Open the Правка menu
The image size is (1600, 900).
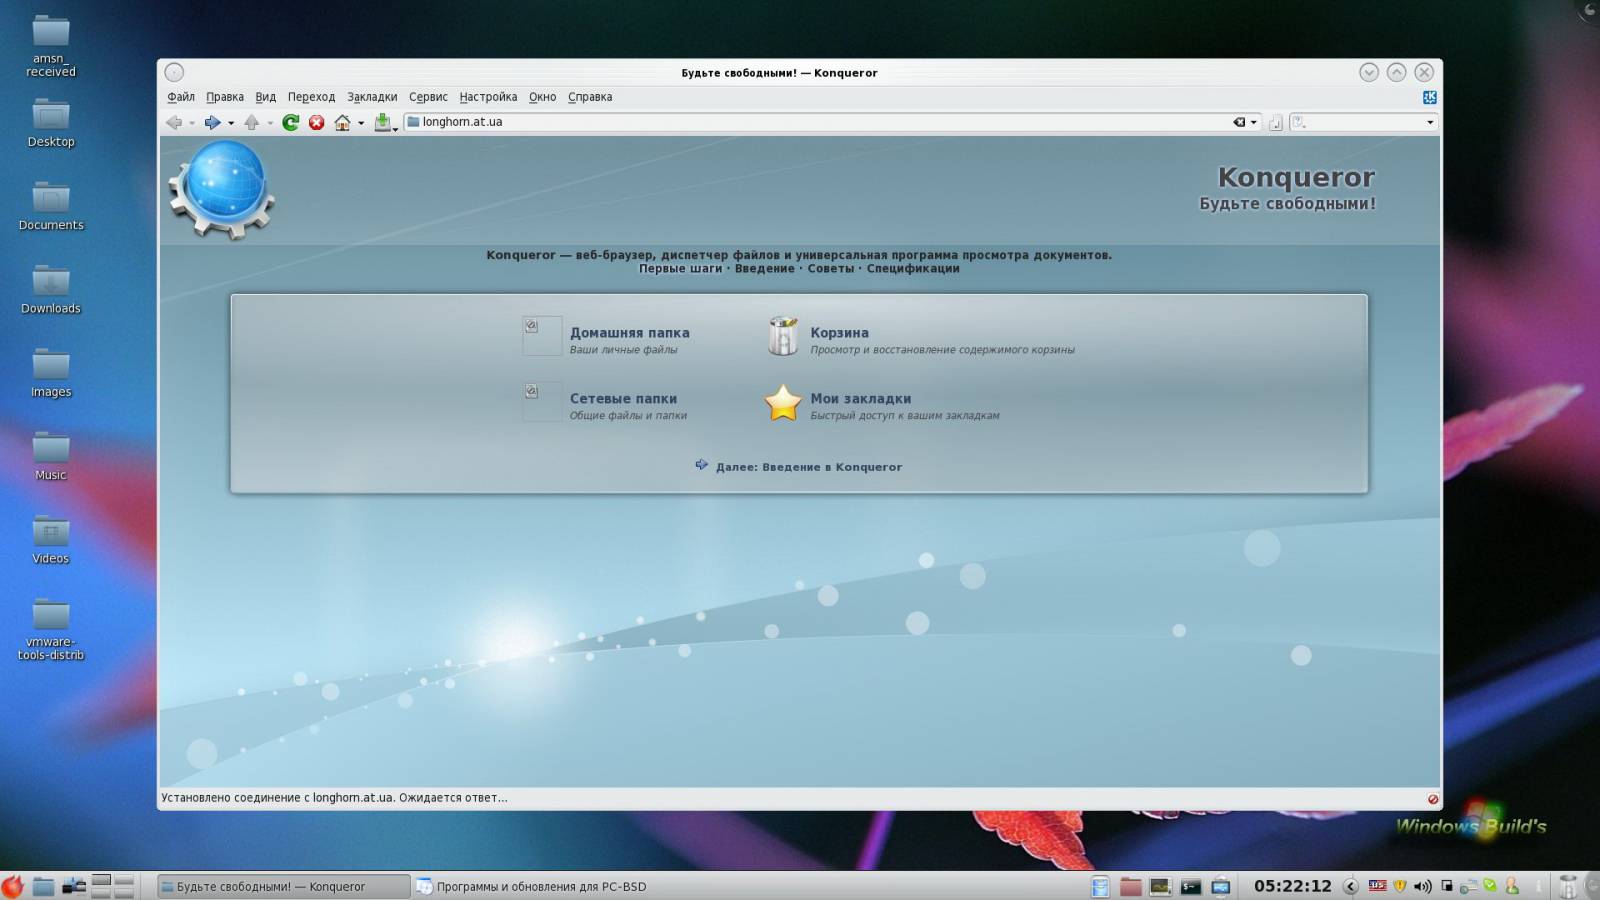[225, 97]
